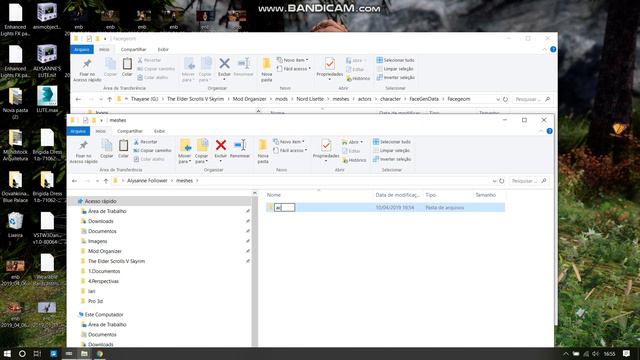Click Inverter seleção in meshes window
This screenshot has height=360, width=640.
tap(392, 159)
